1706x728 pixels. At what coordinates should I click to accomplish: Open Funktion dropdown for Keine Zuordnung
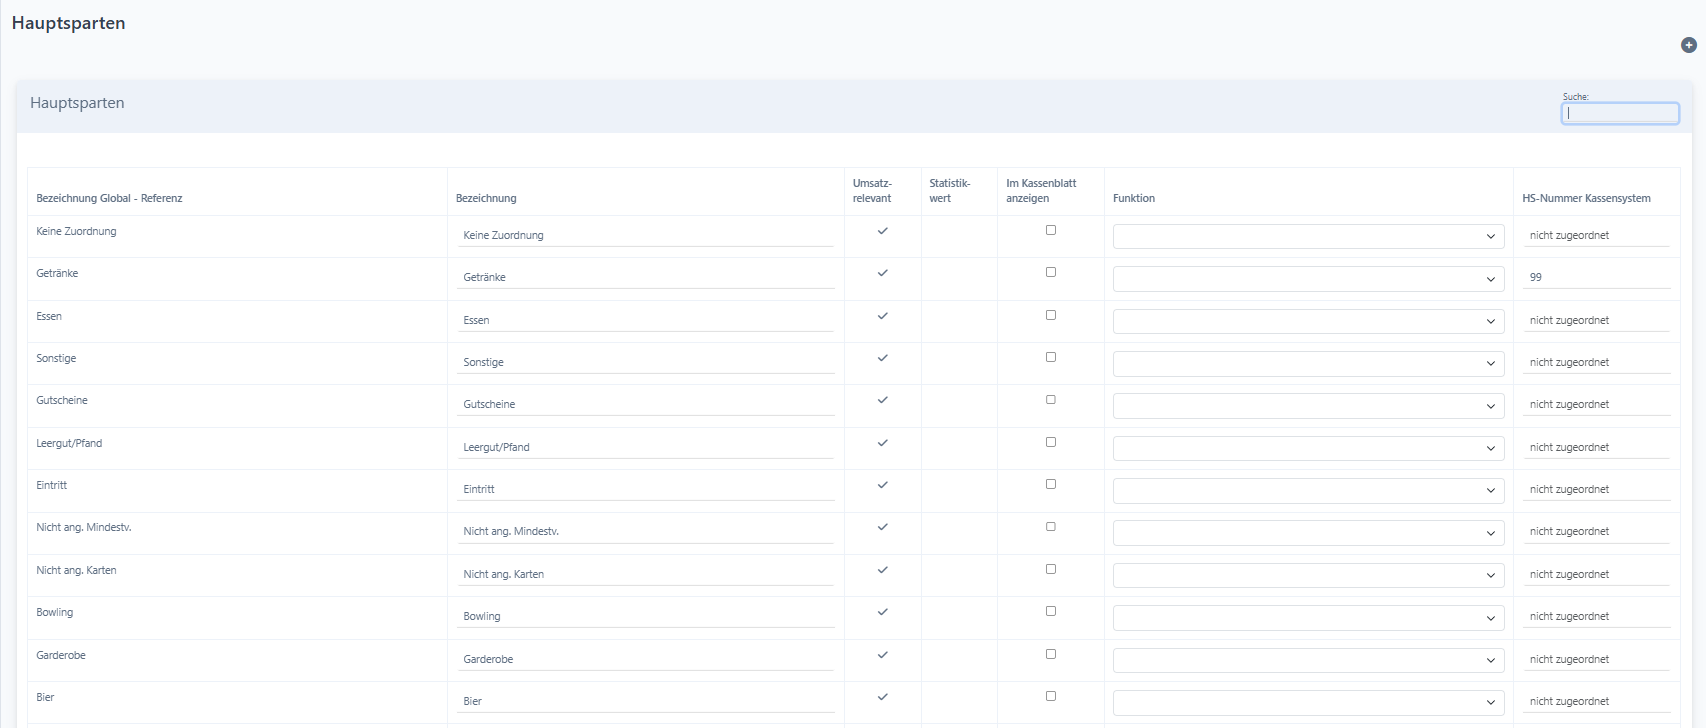point(1308,236)
